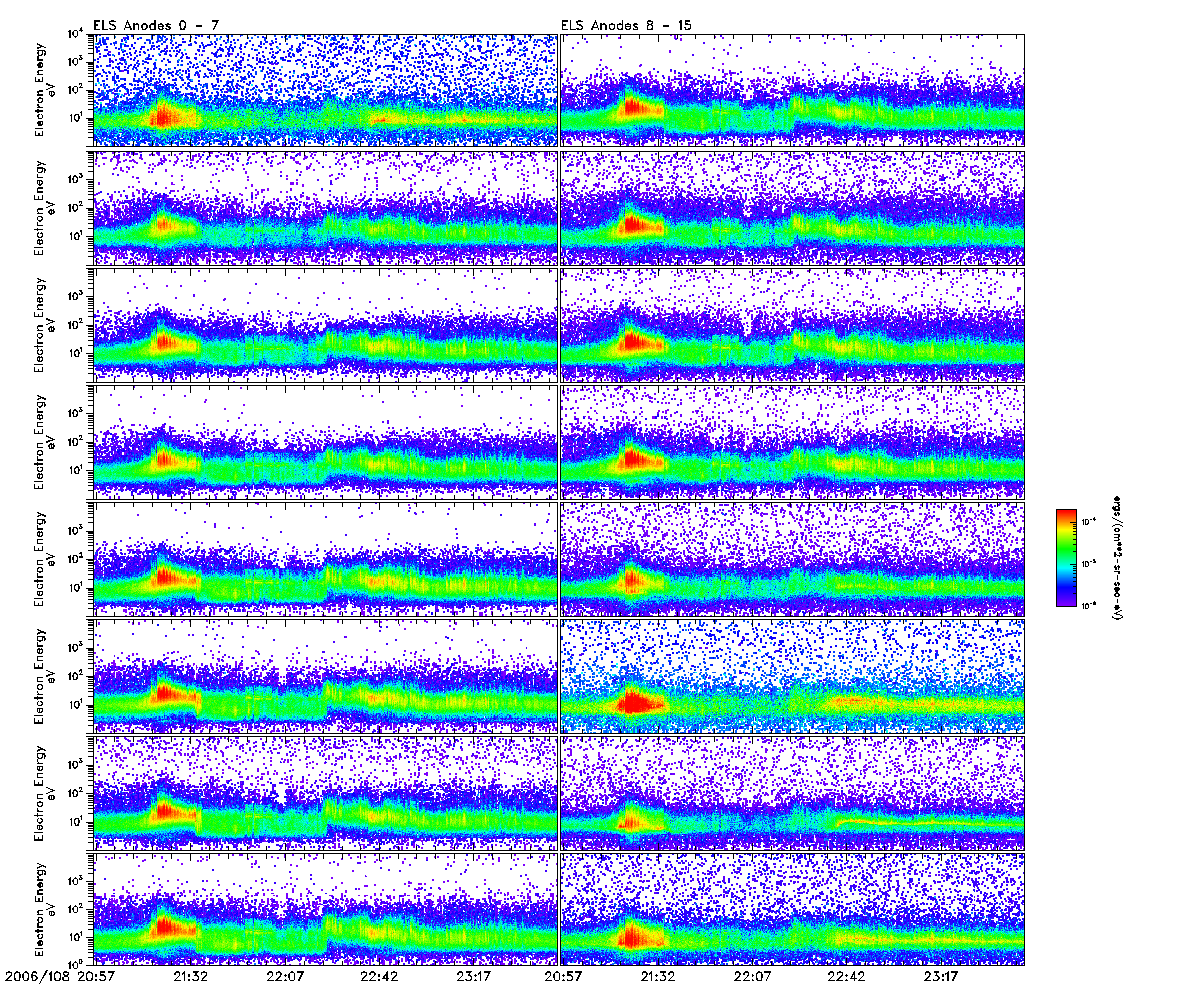1200x1000 pixels.
Task: Click the rotated units label beside the color bar
Action: (1116, 557)
